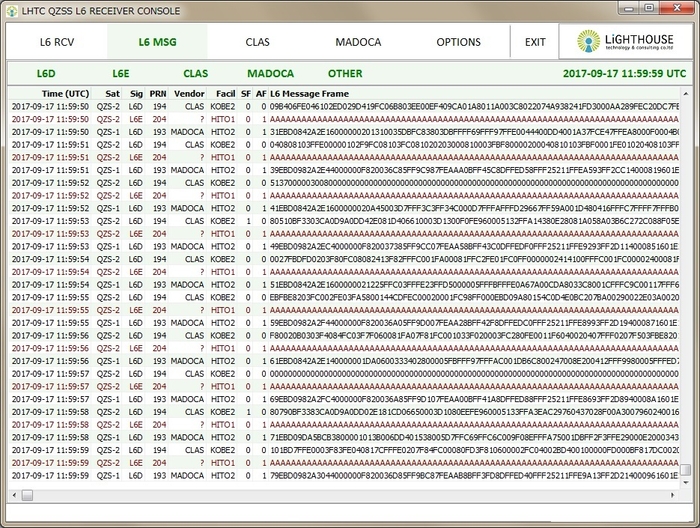The width and height of the screenshot is (700, 528).
Task: Click the horizontal scrollbar left arrow
Action: (x=14, y=494)
